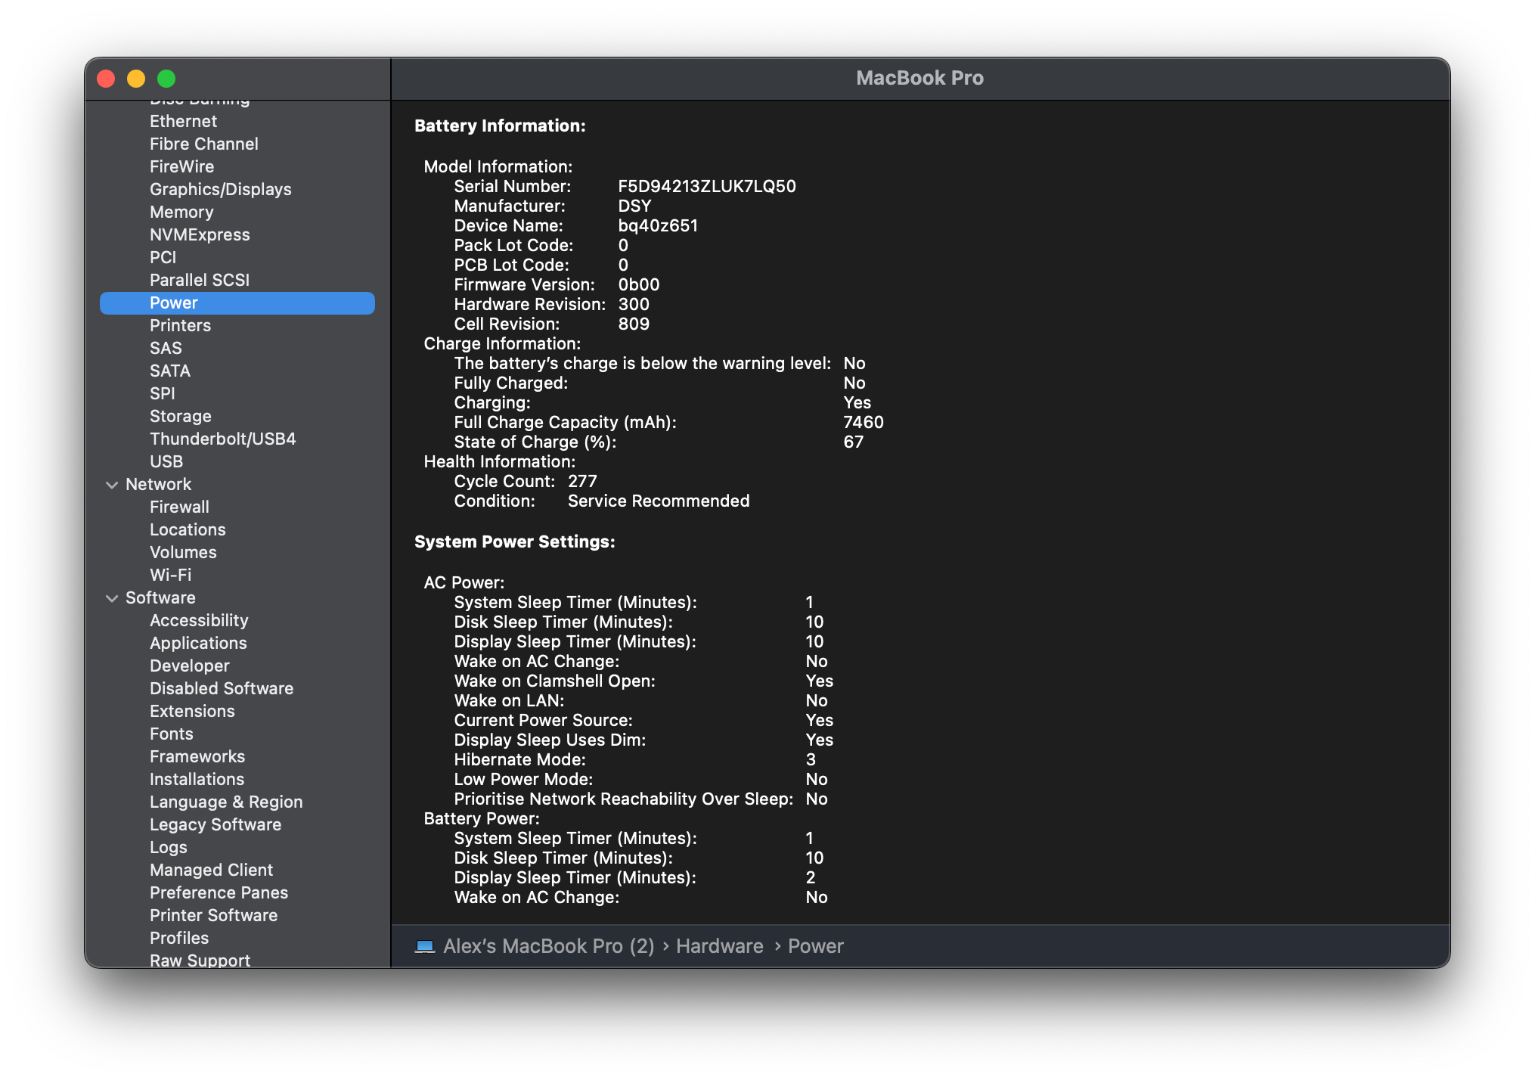This screenshot has width=1535, height=1080.
Task: Collapse the Software section chevron
Action: 112,598
